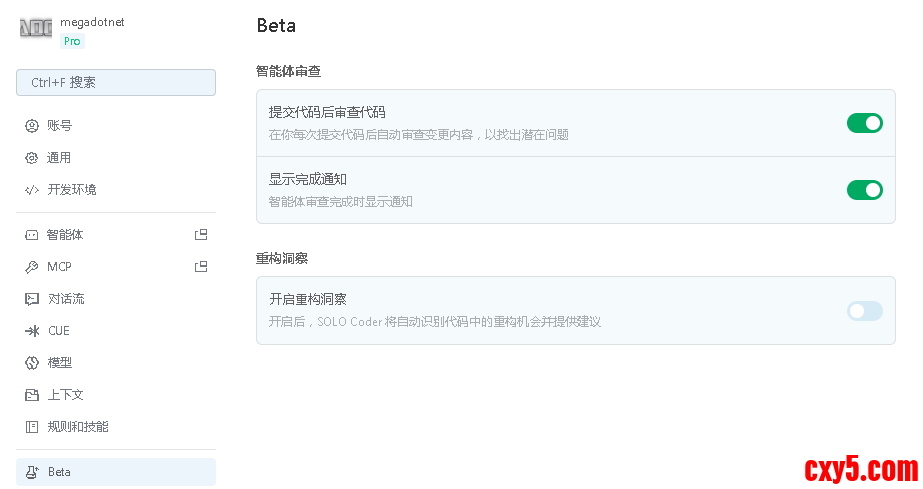Click the megadotnet username text
The width and height of the screenshot is (923, 489).
pos(92,22)
